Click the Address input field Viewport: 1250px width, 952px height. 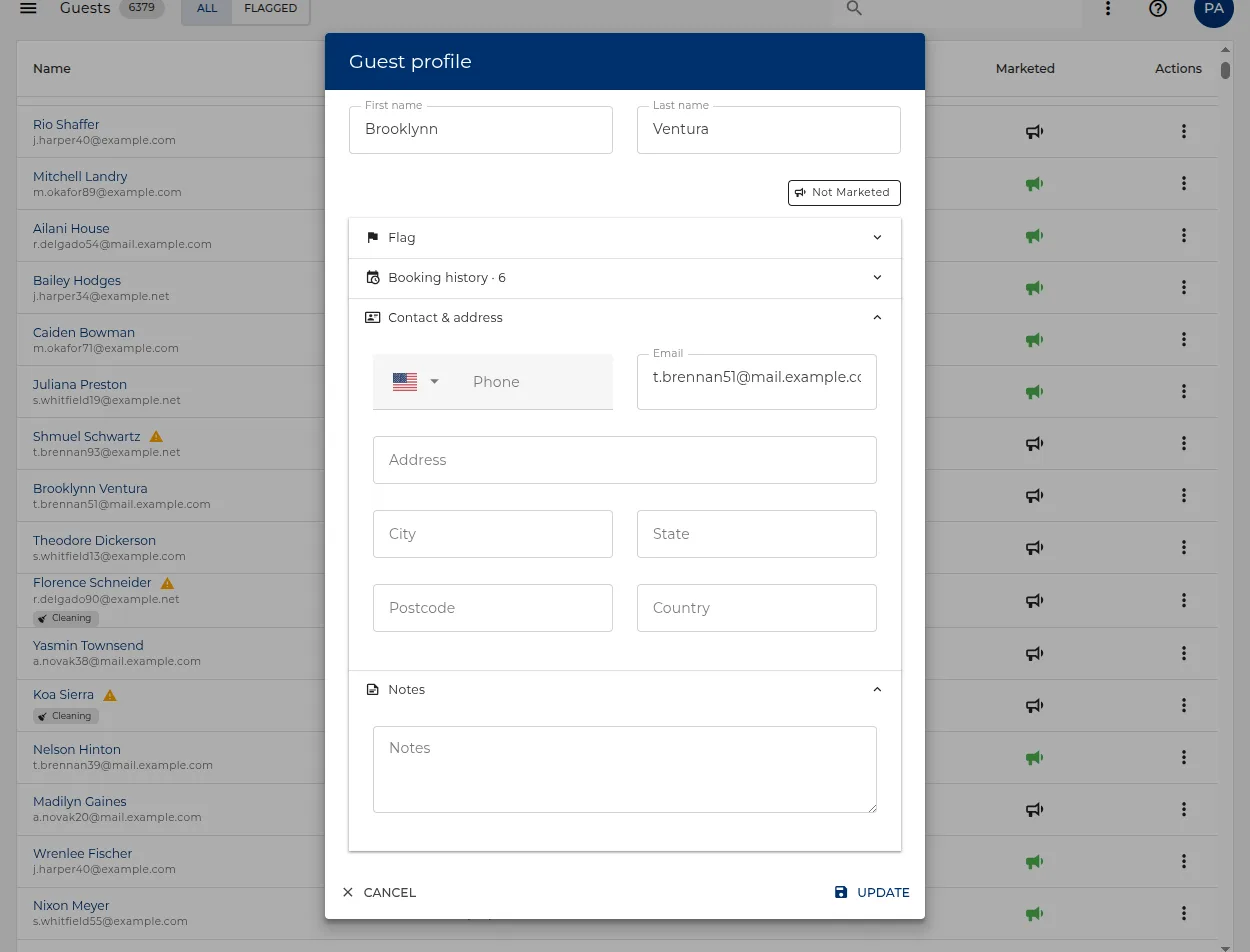click(625, 460)
